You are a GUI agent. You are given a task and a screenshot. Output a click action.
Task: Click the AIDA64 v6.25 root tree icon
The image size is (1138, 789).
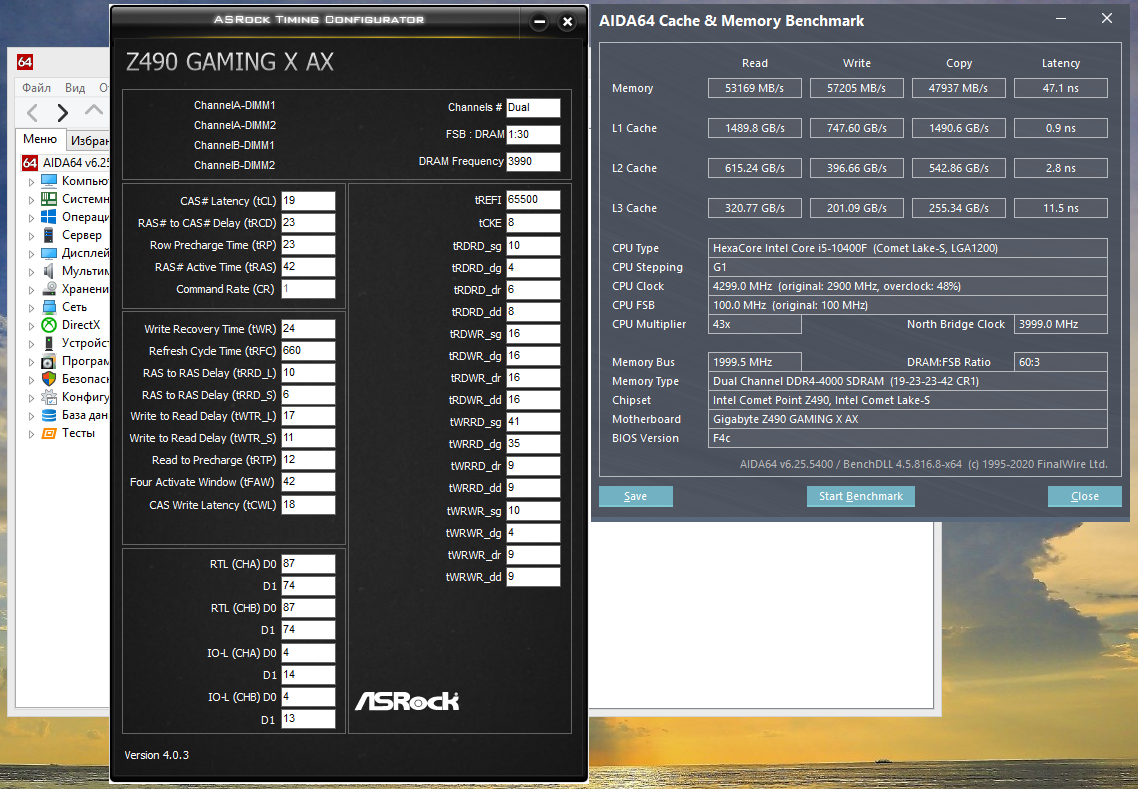tap(30, 163)
